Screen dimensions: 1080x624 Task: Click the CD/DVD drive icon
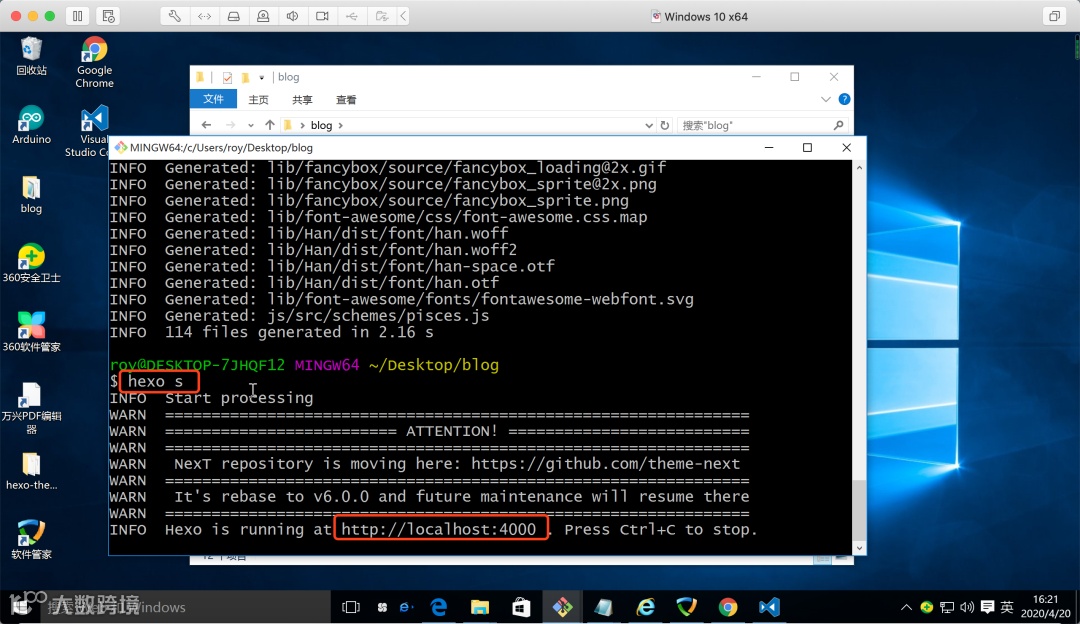(x=263, y=16)
